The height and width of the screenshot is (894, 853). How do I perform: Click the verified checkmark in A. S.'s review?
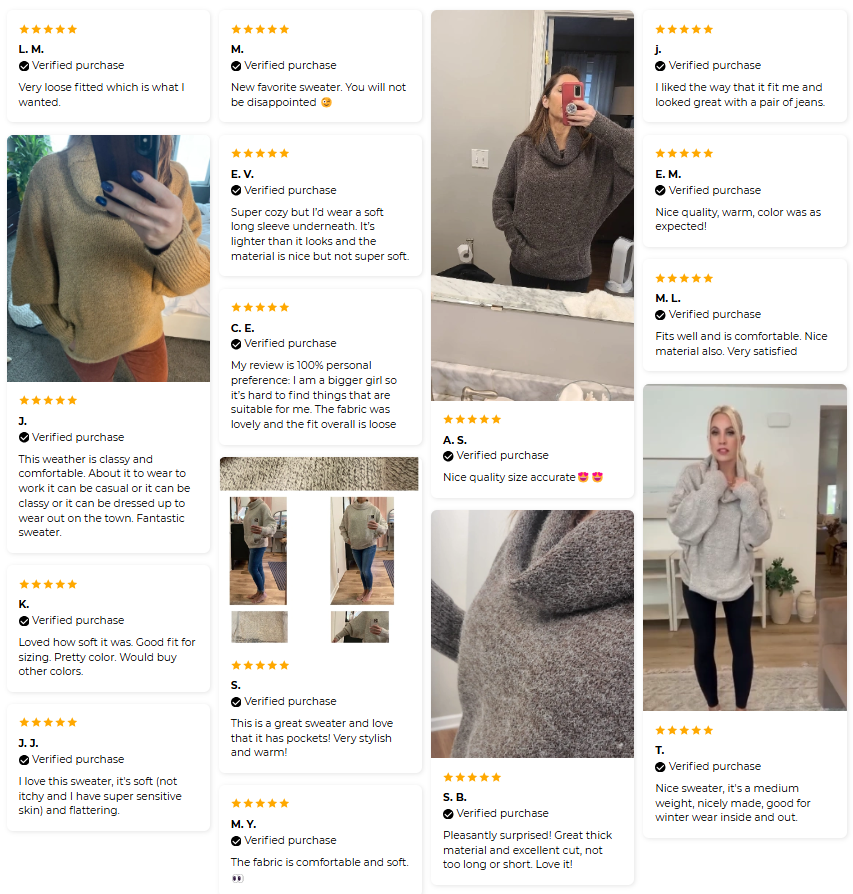pyautogui.click(x=448, y=456)
